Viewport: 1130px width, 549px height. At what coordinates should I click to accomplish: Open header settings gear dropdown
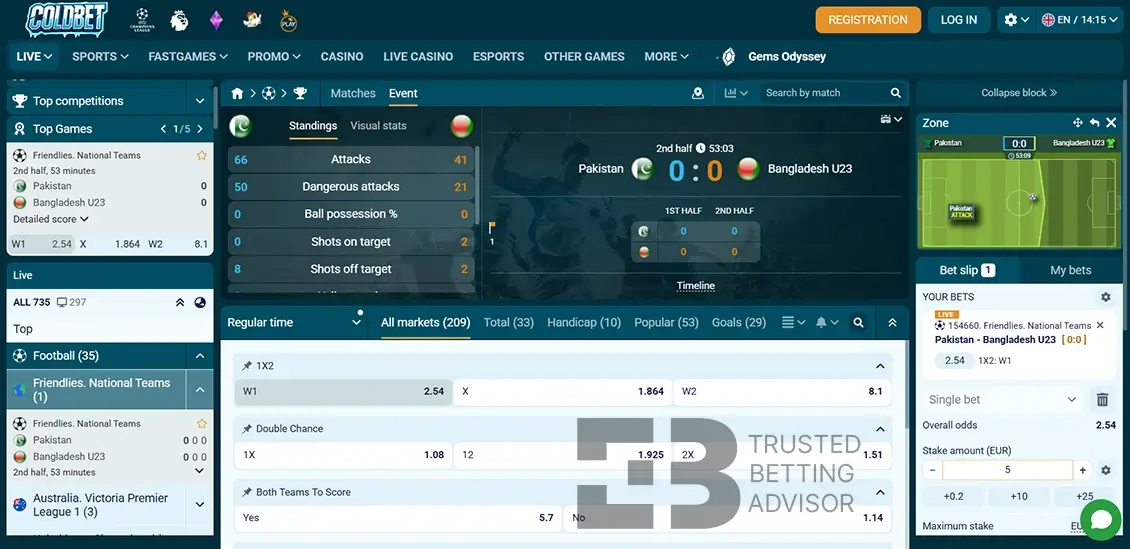(x=1016, y=20)
